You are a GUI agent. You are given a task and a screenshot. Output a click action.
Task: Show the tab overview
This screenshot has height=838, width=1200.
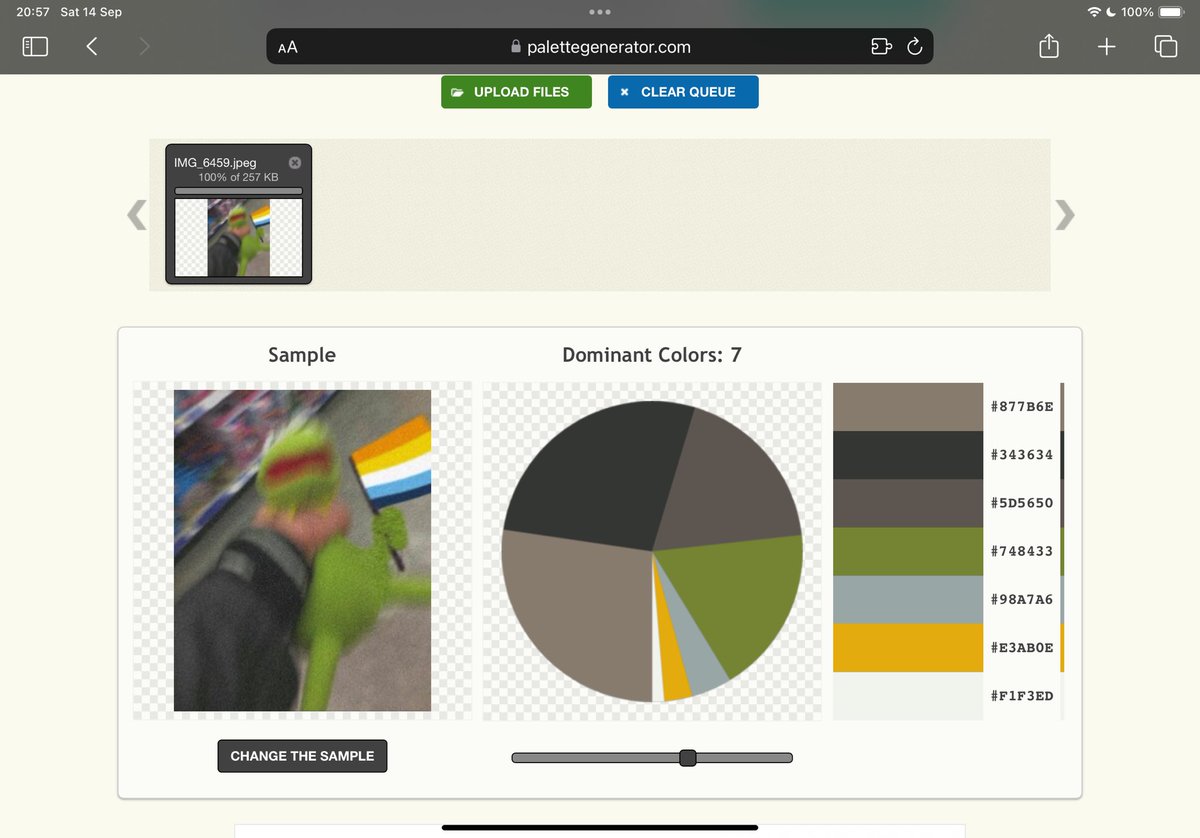[x=1166, y=46]
